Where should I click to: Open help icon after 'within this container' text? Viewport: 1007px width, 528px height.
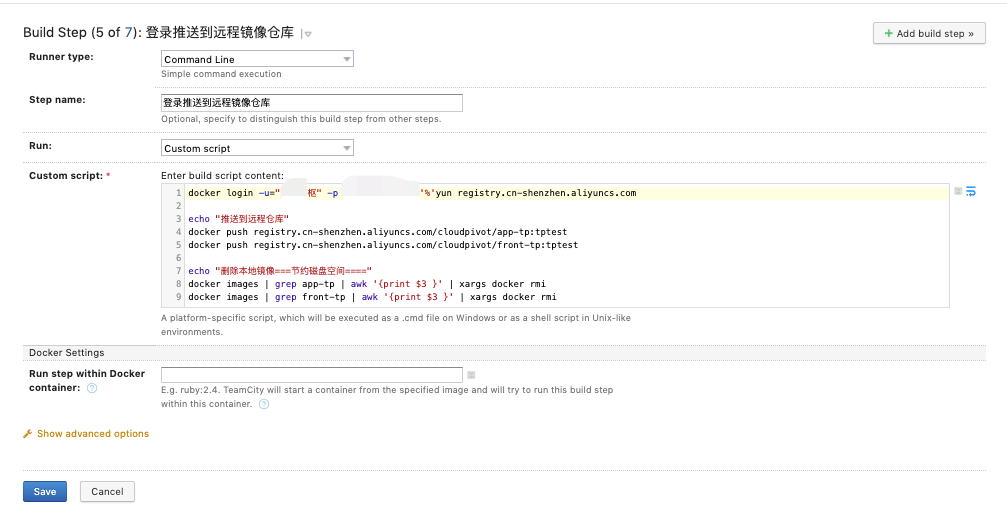pos(264,404)
